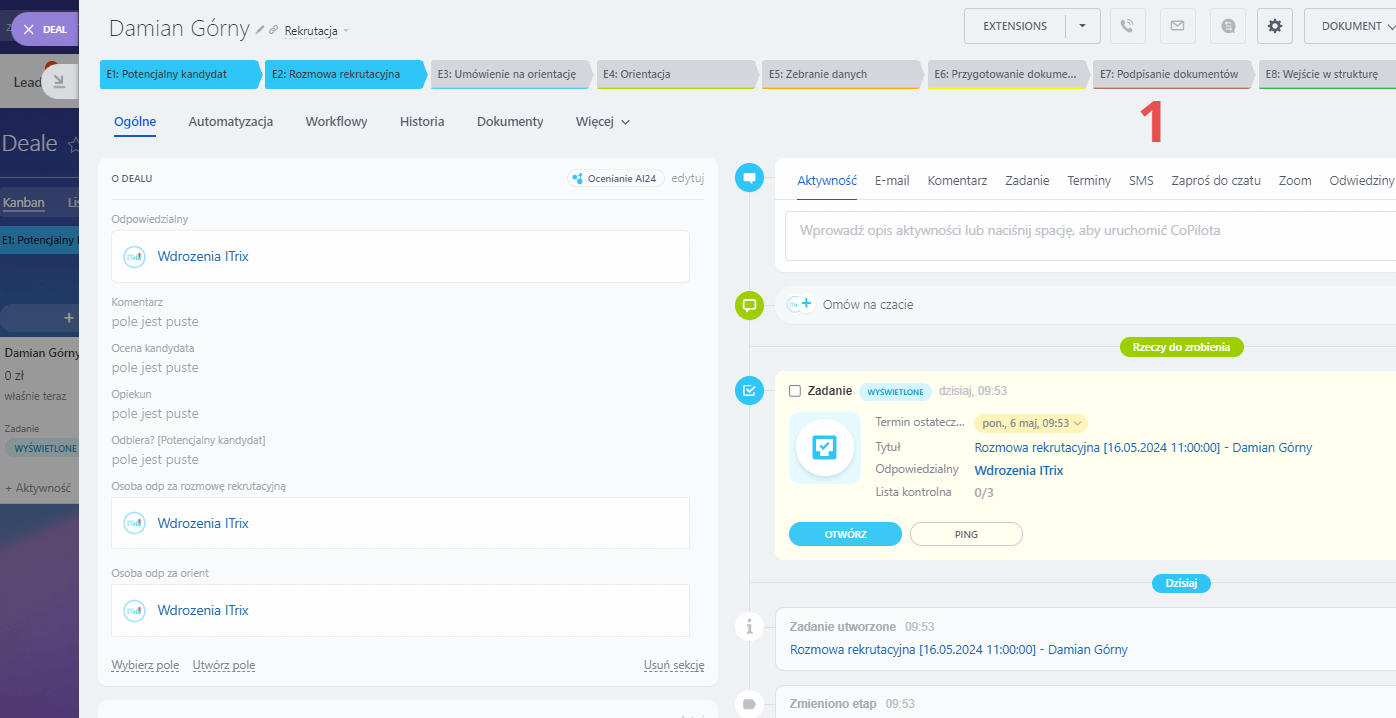
Task: Open the chat bubble icon in header
Action: pyautogui.click(x=1227, y=26)
